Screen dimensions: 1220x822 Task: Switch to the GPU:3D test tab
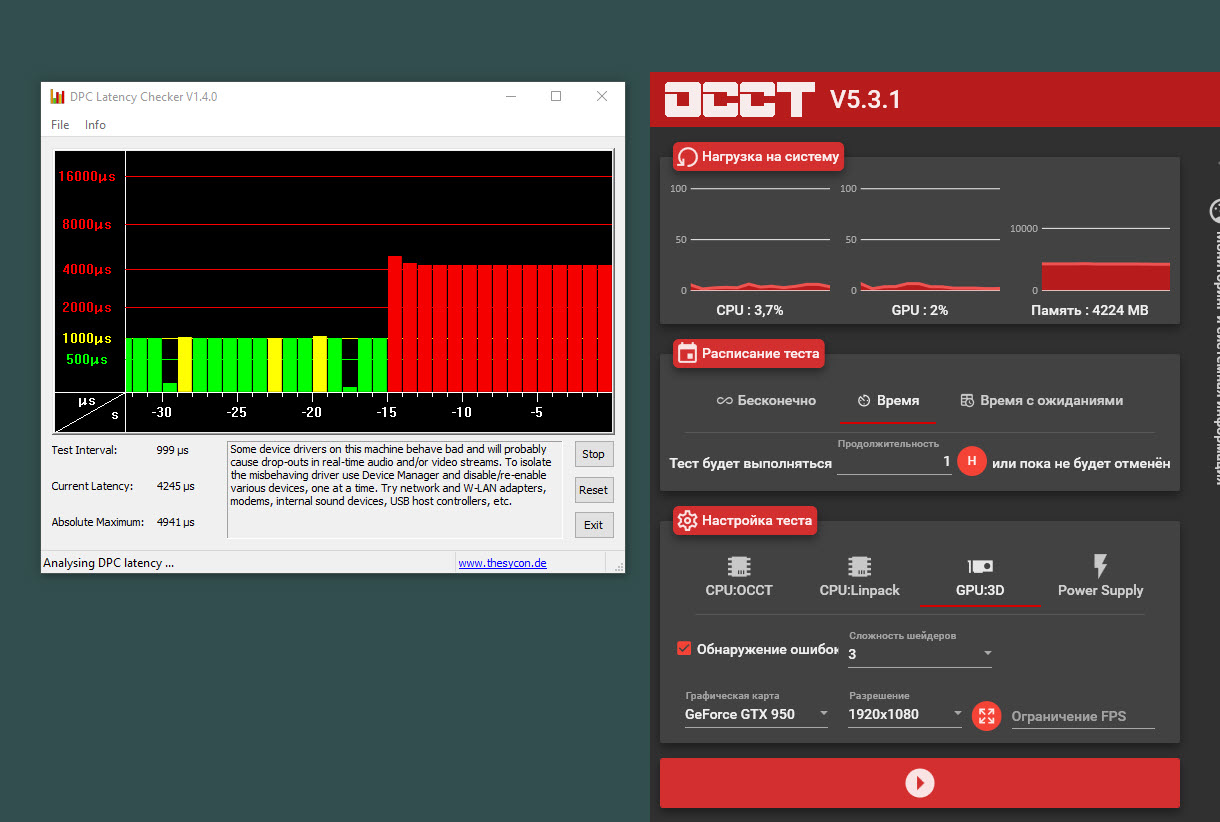[x=980, y=578]
